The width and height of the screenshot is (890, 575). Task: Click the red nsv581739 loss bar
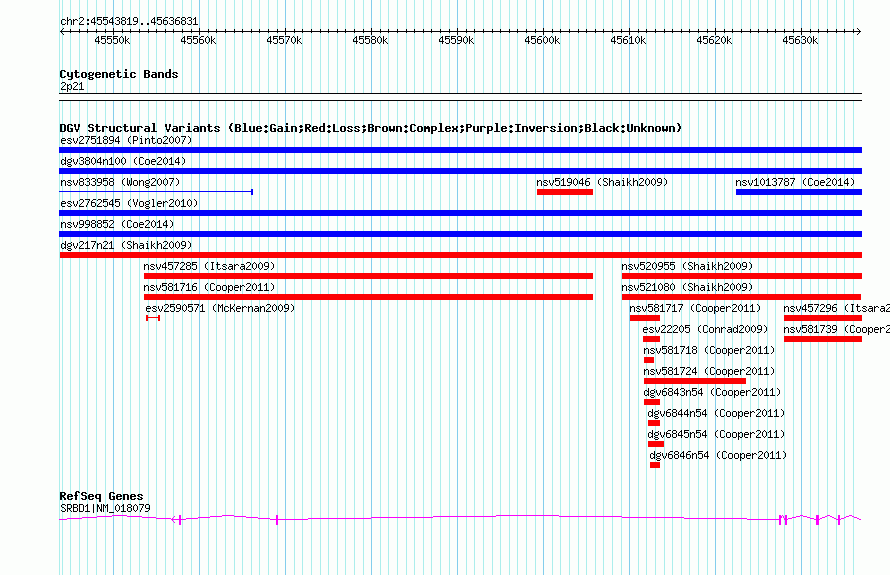click(x=823, y=339)
